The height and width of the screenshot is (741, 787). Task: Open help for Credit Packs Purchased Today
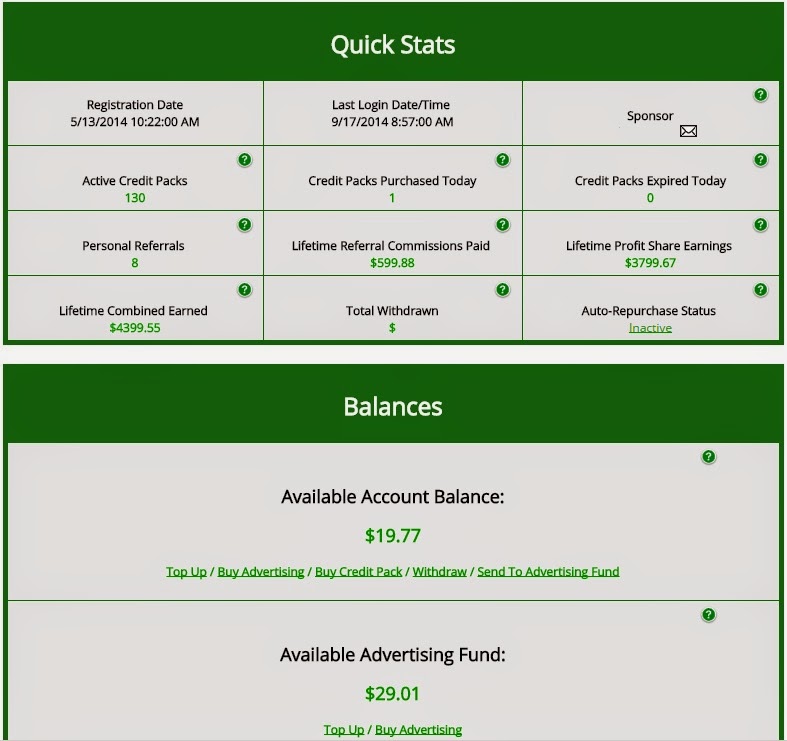click(x=502, y=160)
